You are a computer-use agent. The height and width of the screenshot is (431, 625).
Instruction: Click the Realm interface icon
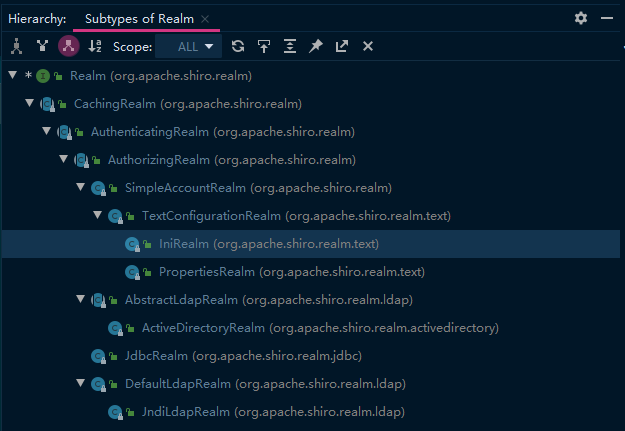[43, 76]
